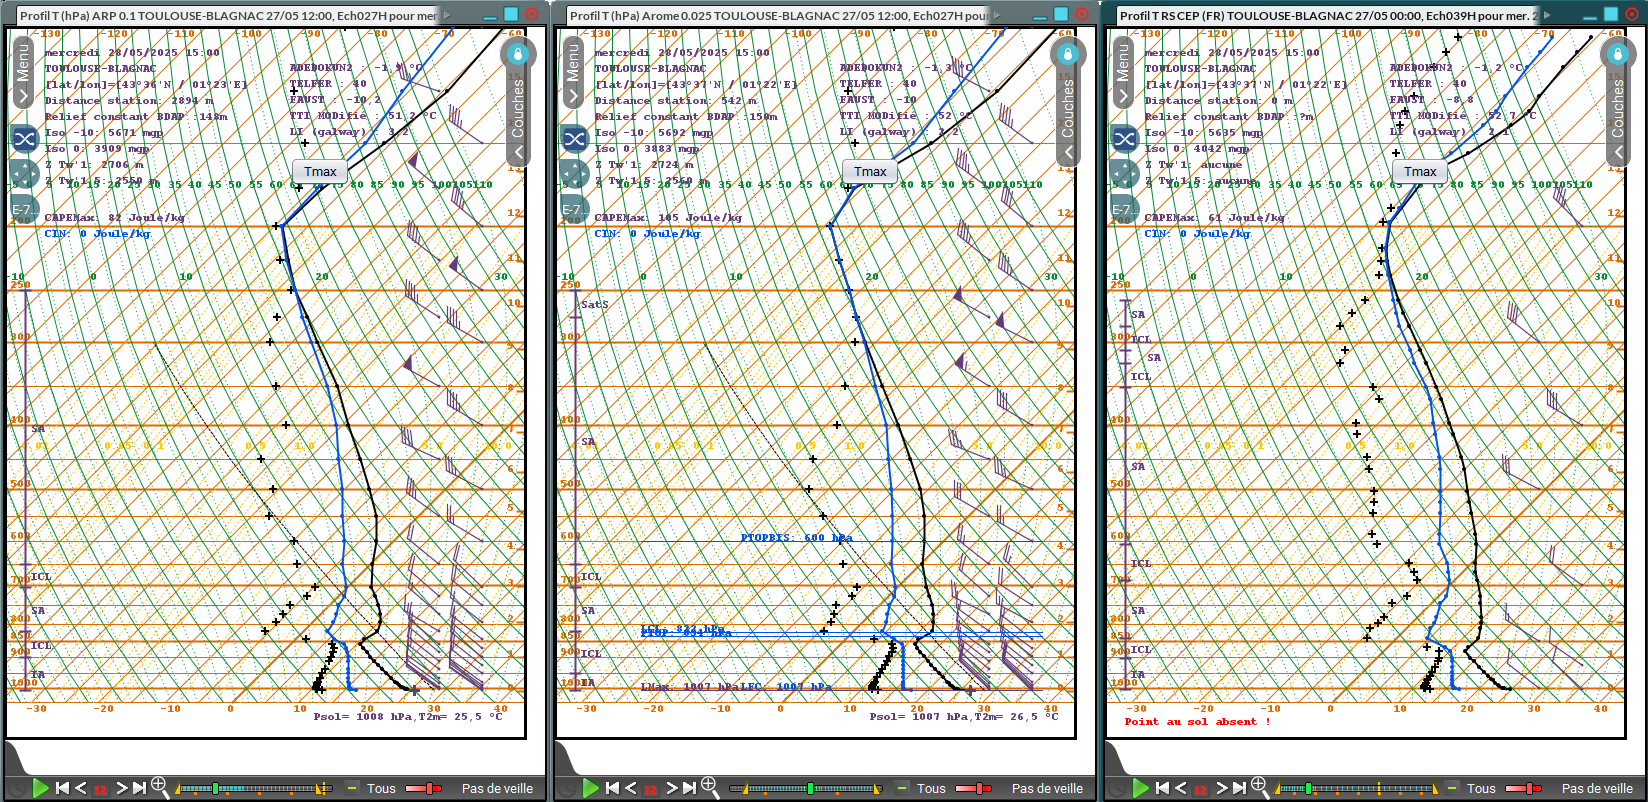Jump to first time step in ARP panel

(62, 788)
